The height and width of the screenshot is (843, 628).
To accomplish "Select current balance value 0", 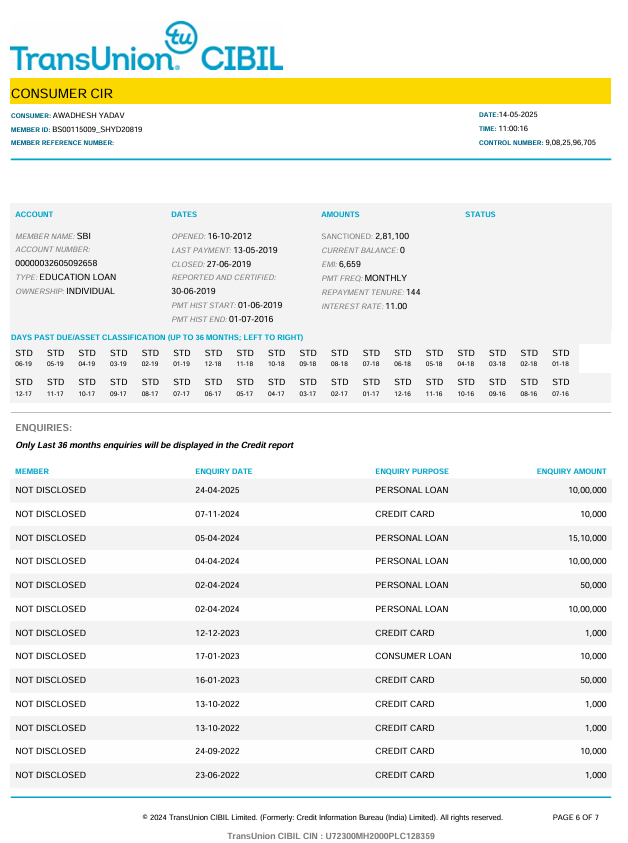I will (x=402, y=250).
